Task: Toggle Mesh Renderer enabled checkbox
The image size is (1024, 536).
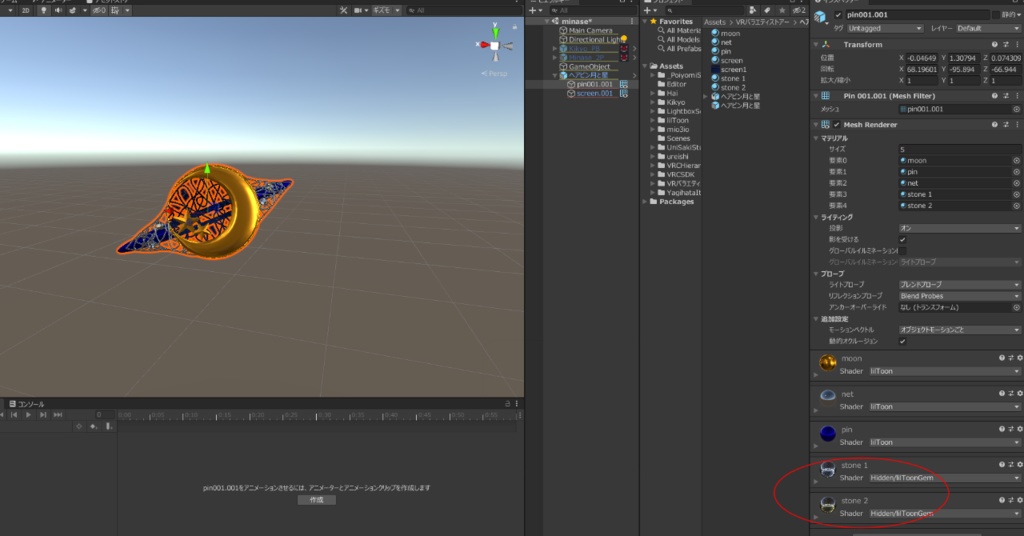Action: tap(837, 125)
